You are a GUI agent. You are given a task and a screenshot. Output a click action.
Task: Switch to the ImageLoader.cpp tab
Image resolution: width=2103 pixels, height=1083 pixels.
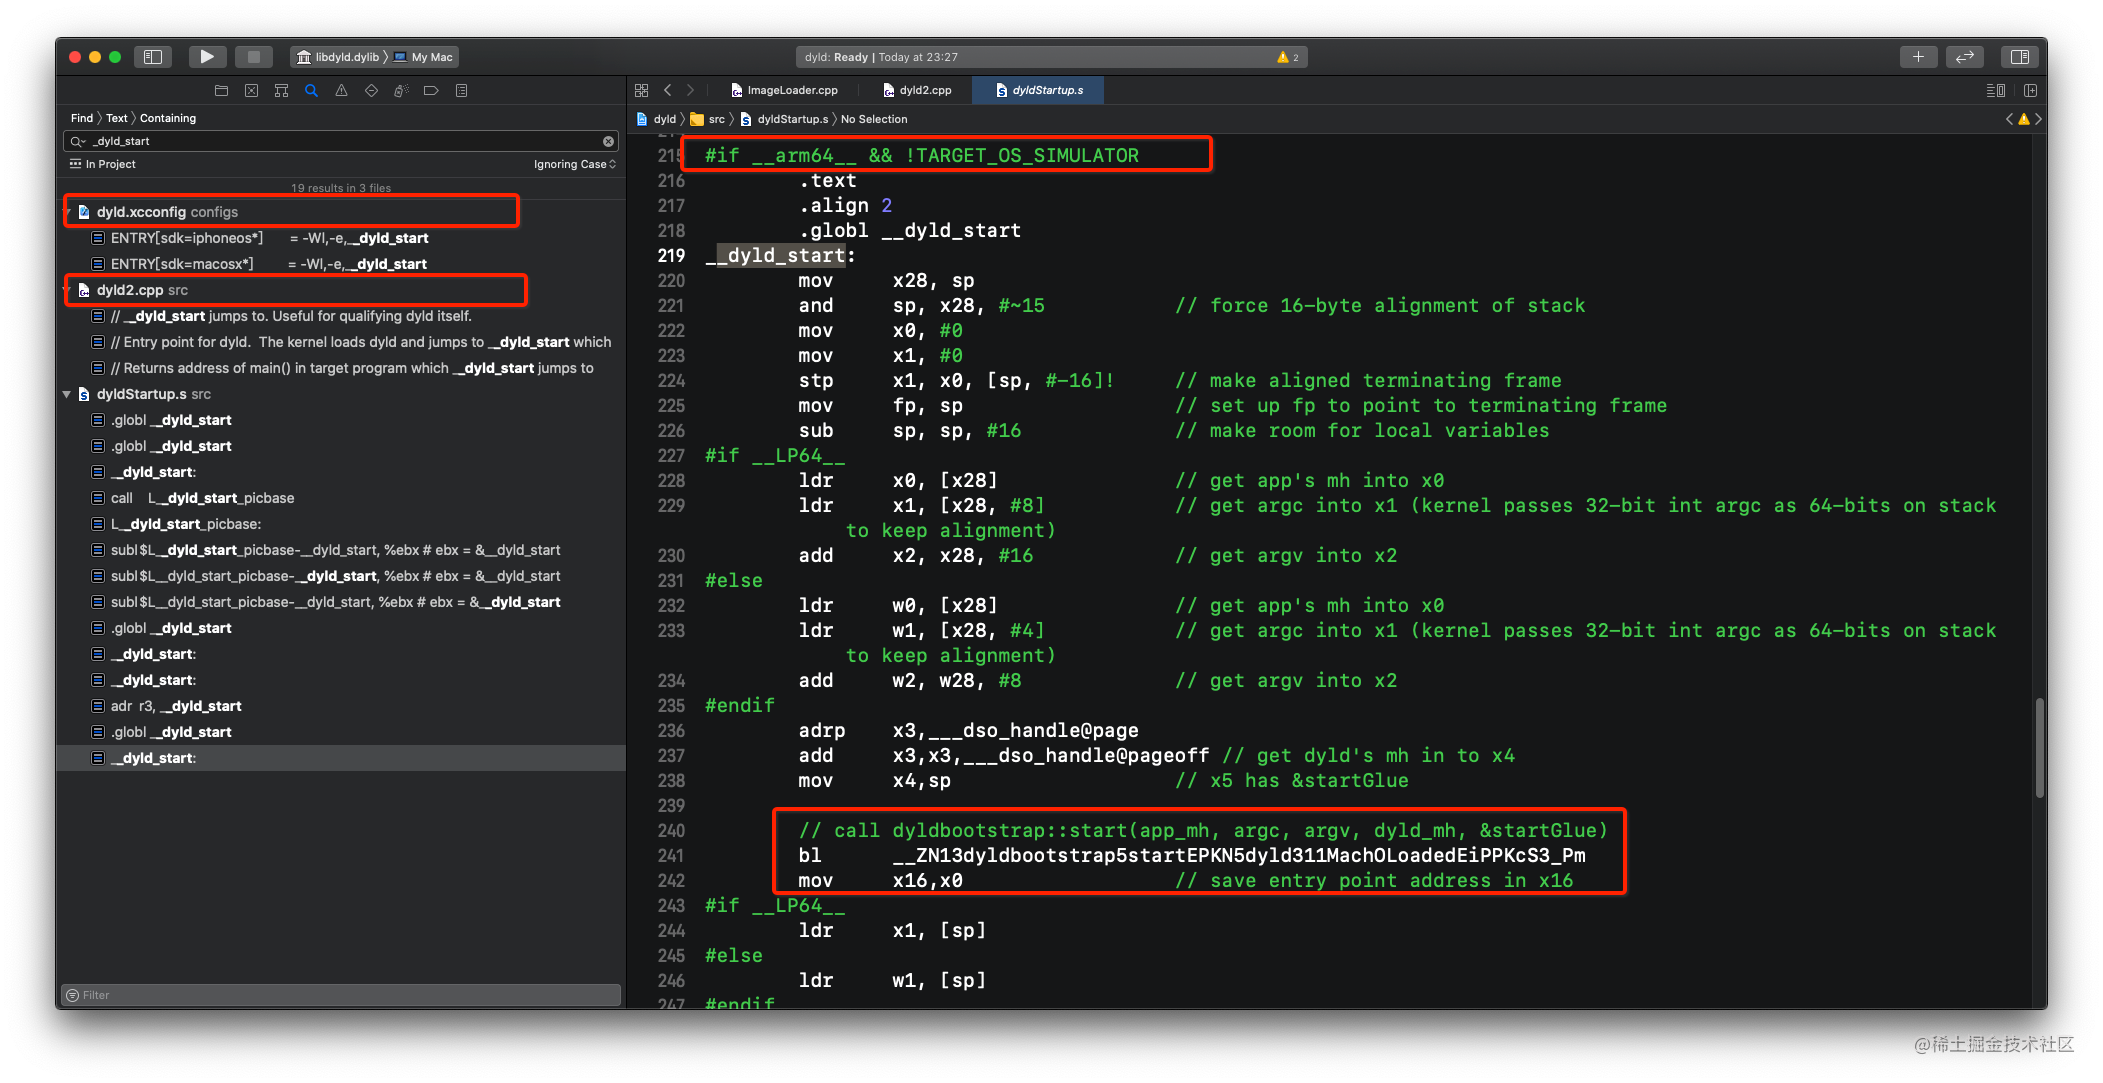(785, 90)
